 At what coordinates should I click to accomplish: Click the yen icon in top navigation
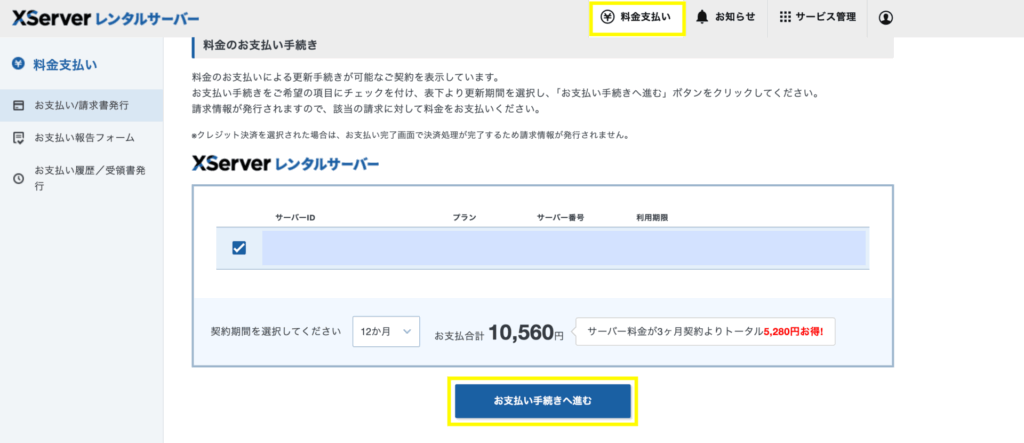coord(607,17)
